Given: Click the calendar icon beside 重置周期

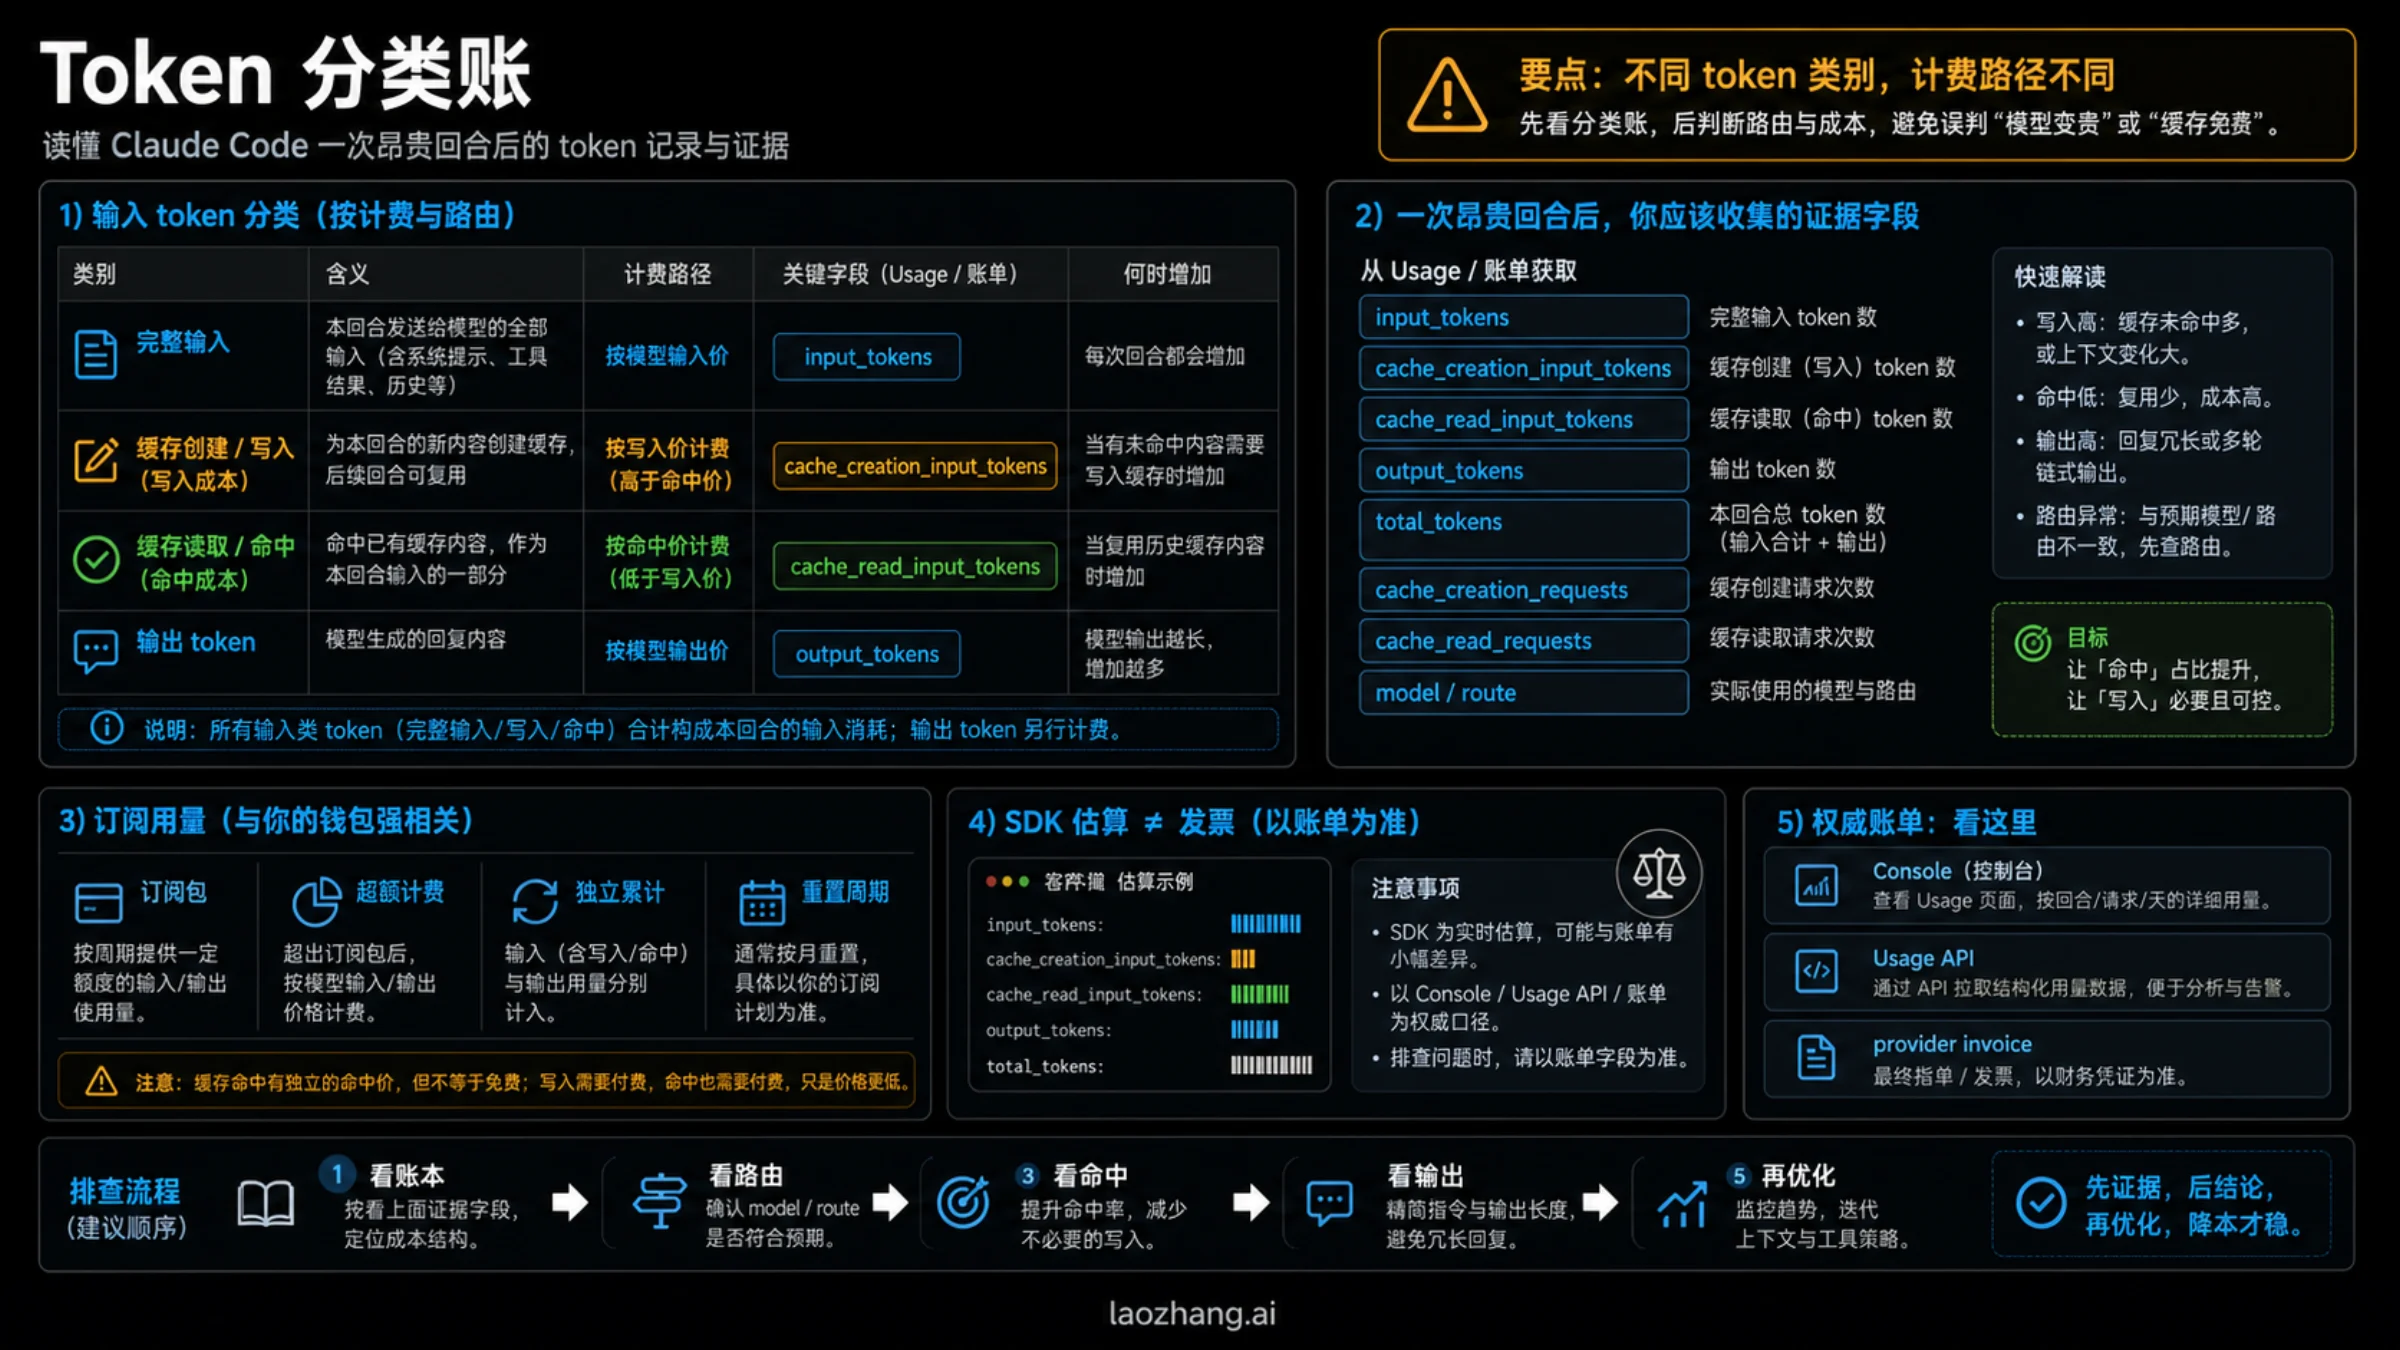Looking at the screenshot, I should [762, 901].
